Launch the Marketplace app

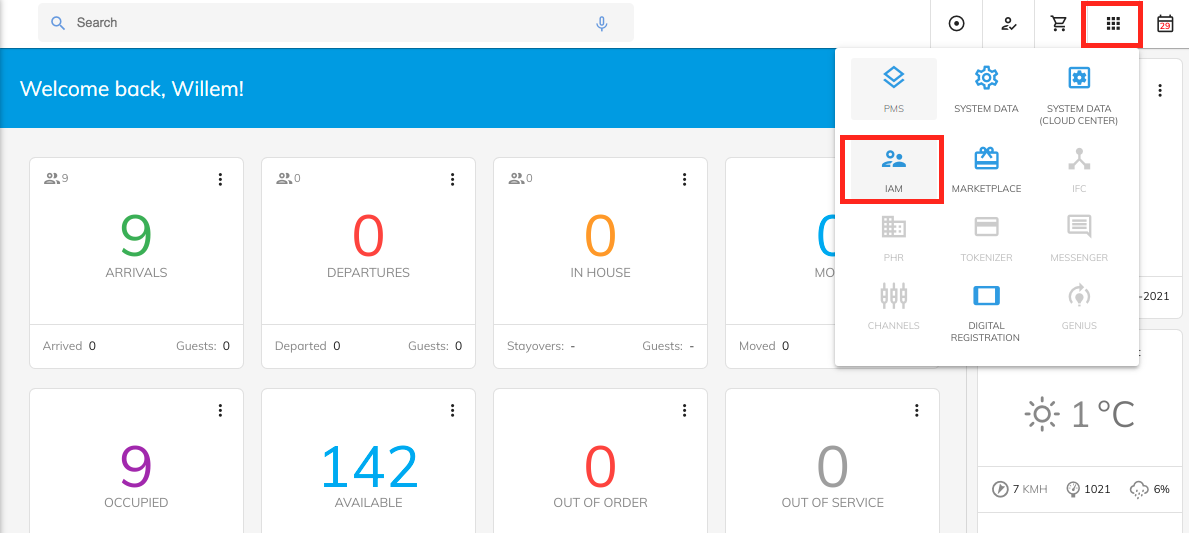[x=986, y=170]
